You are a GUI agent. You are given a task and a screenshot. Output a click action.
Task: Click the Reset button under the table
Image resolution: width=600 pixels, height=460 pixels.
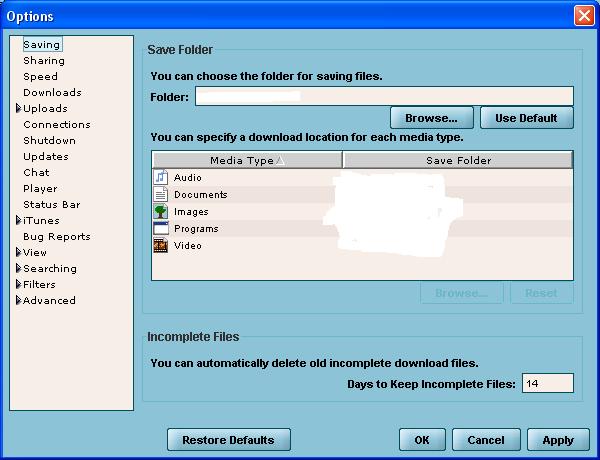point(541,293)
